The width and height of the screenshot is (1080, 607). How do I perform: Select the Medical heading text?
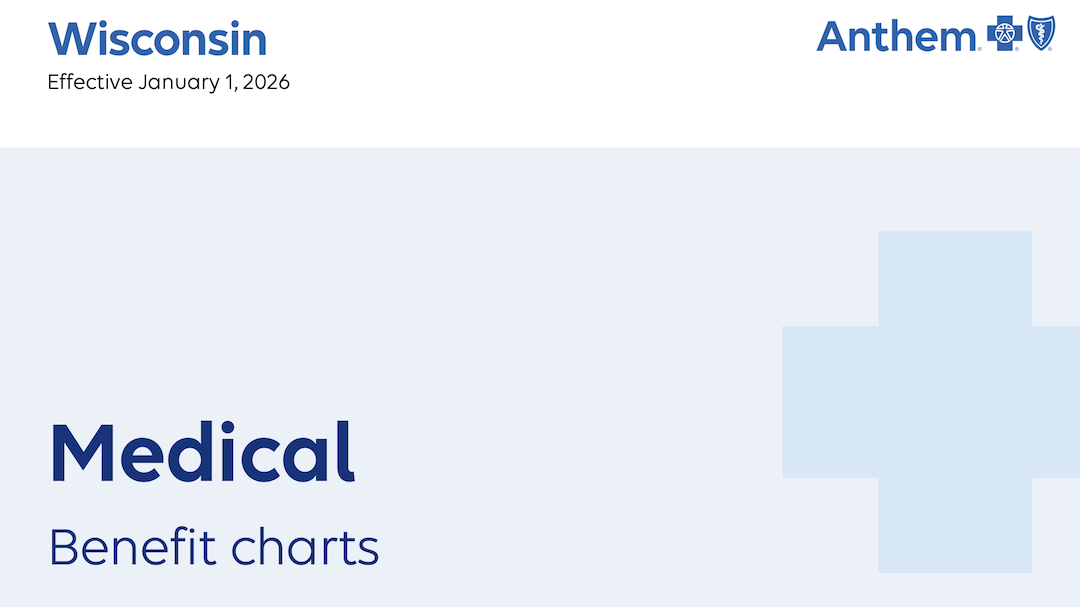point(202,452)
